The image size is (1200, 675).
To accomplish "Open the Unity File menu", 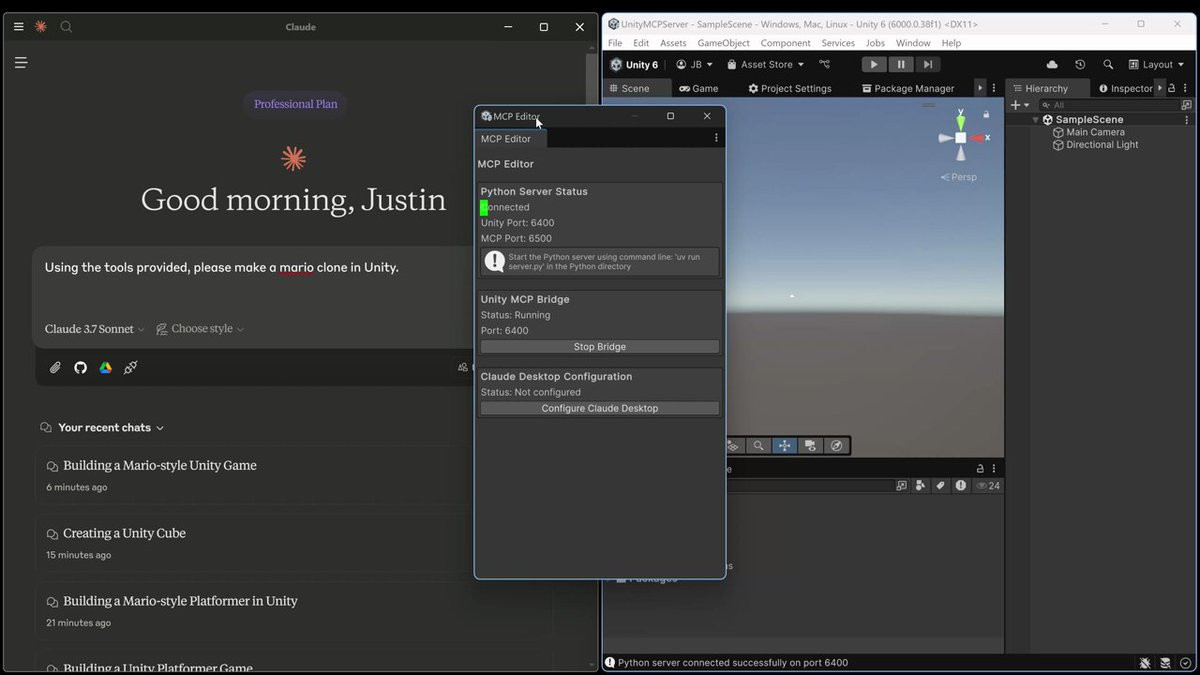I will pyautogui.click(x=615, y=43).
